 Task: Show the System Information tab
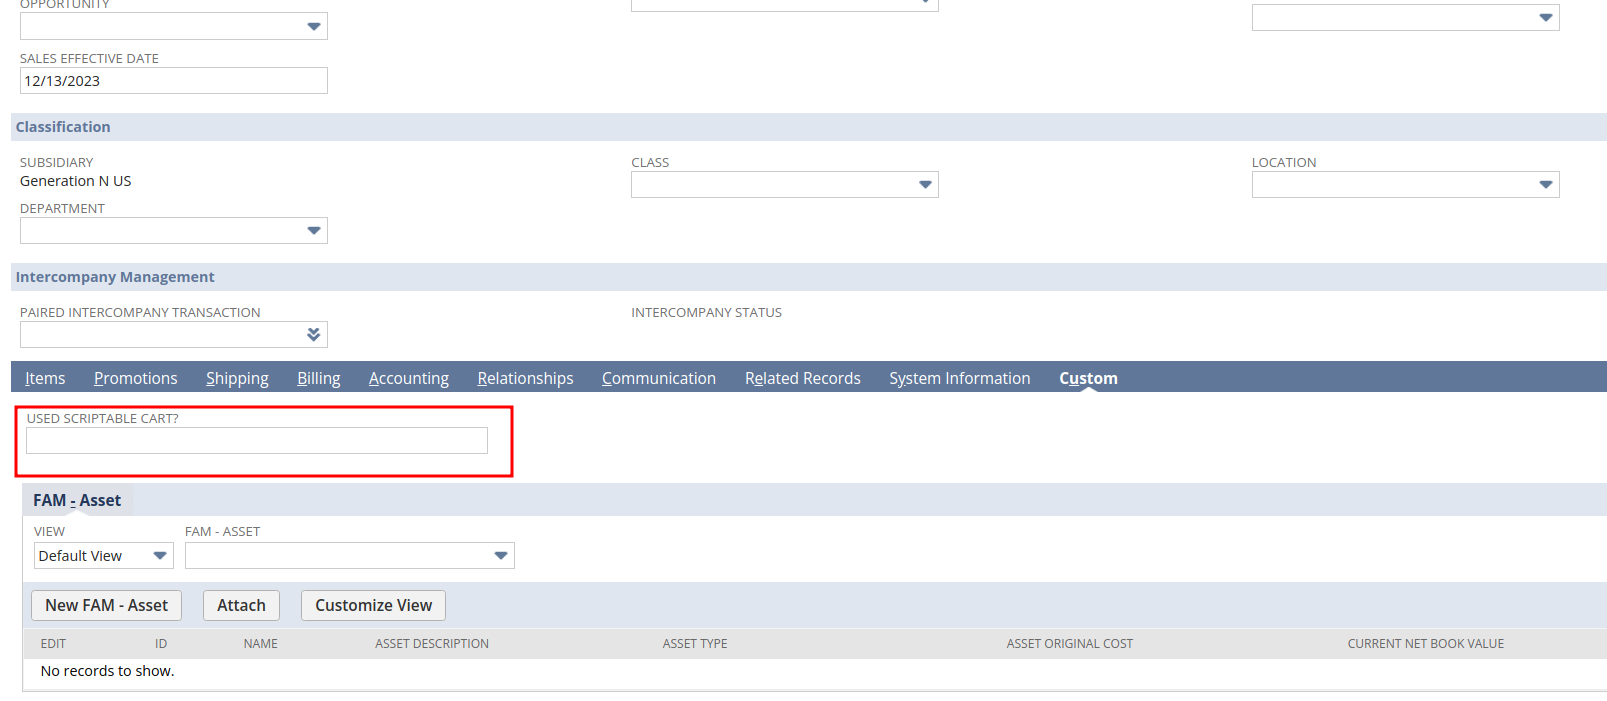959,378
